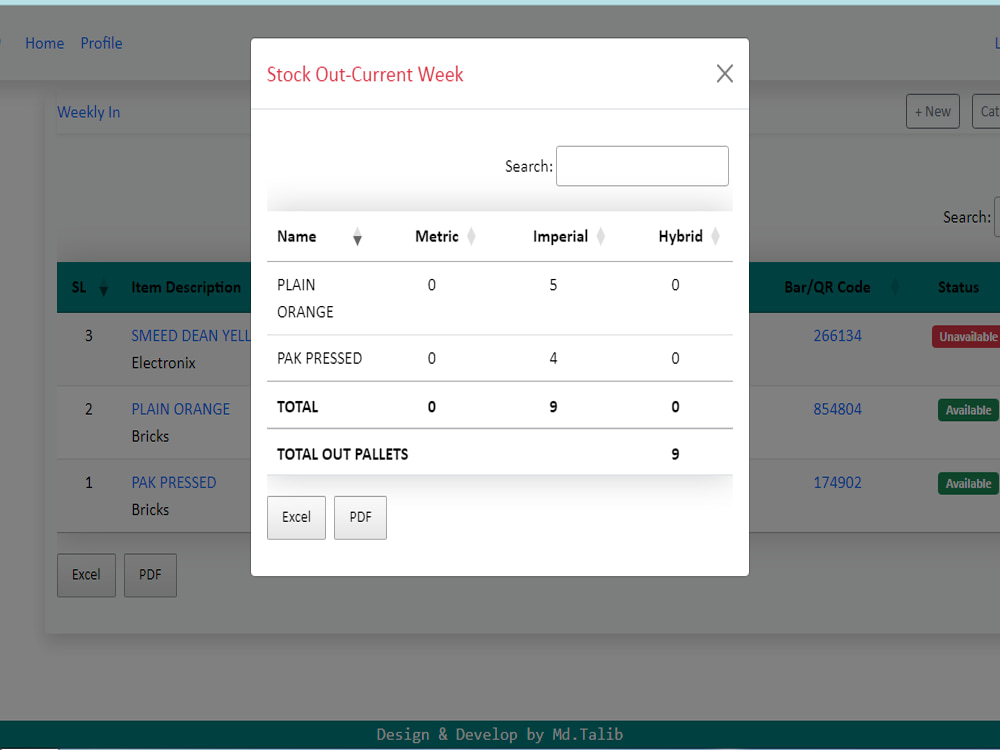Viewport: 1000px width, 750px height.
Task: Download the stock out report as PDF
Action: [360, 517]
